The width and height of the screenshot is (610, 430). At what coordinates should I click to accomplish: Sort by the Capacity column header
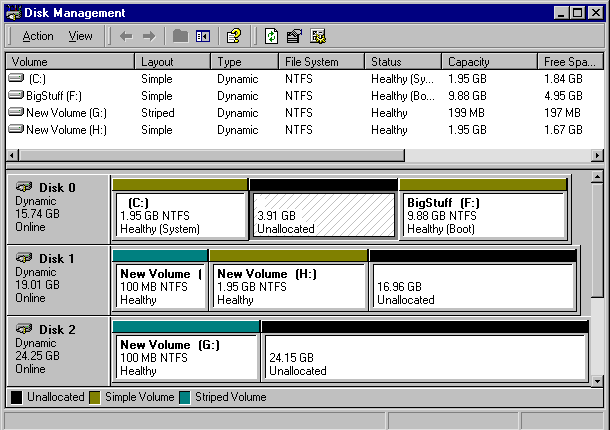pos(489,61)
